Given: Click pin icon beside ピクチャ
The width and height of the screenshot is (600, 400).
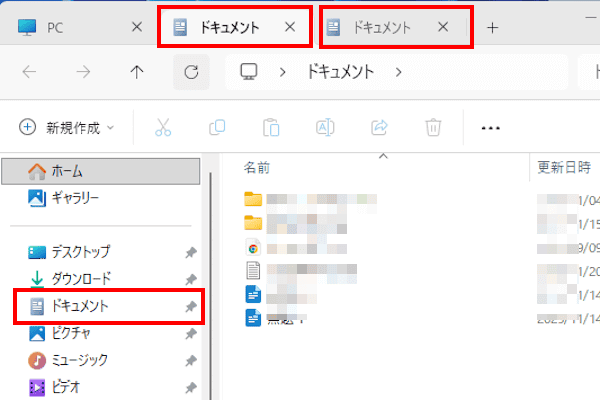Looking at the screenshot, I should tap(191, 333).
